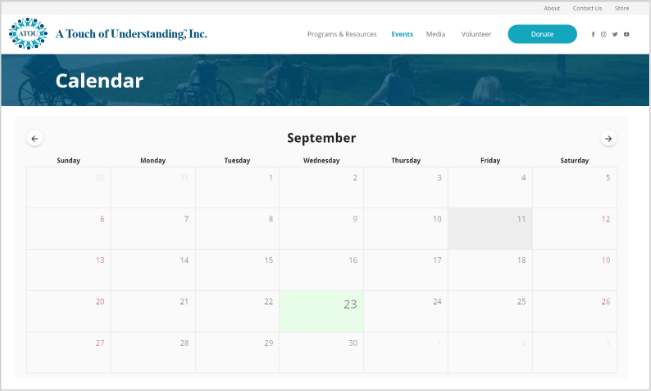Viewport: 651px width, 391px height.
Task: Follow the Contact Us link
Action: [587, 8]
